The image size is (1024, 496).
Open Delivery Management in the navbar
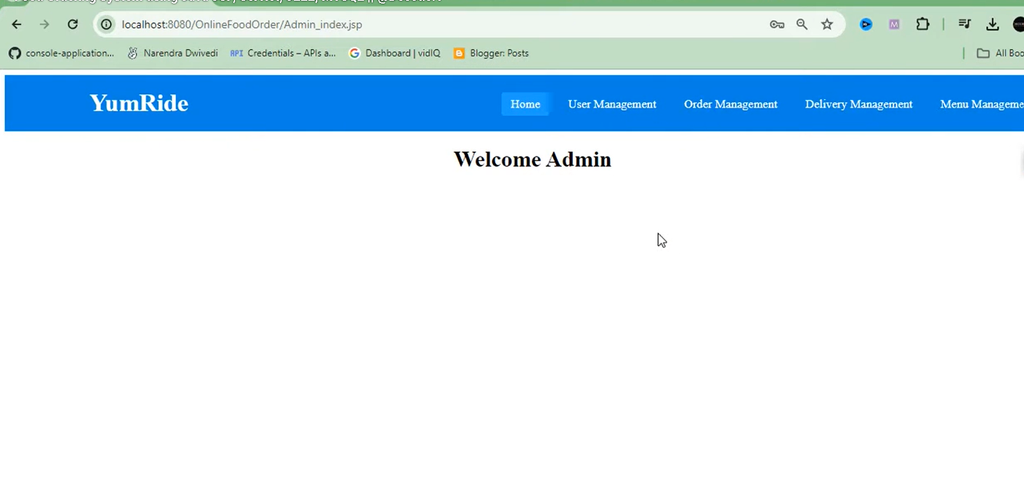click(859, 104)
